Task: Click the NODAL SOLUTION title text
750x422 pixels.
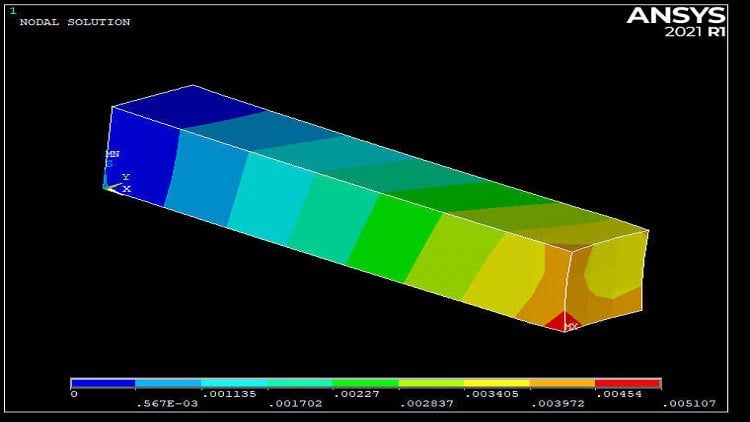Action: 75,22
